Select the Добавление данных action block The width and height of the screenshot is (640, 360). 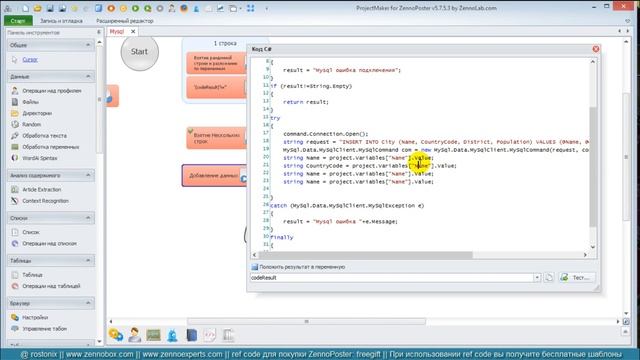(x=213, y=176)
